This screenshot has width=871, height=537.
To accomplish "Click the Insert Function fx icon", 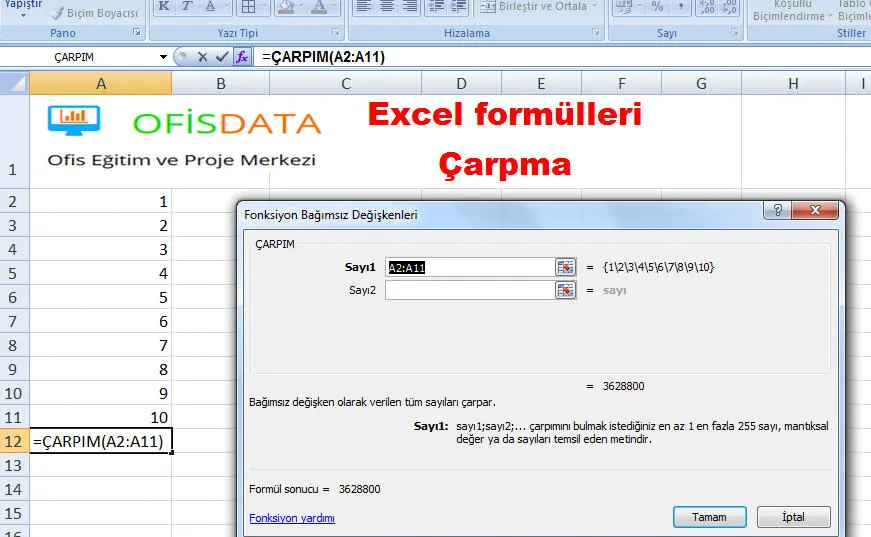I will click(241, 57).
